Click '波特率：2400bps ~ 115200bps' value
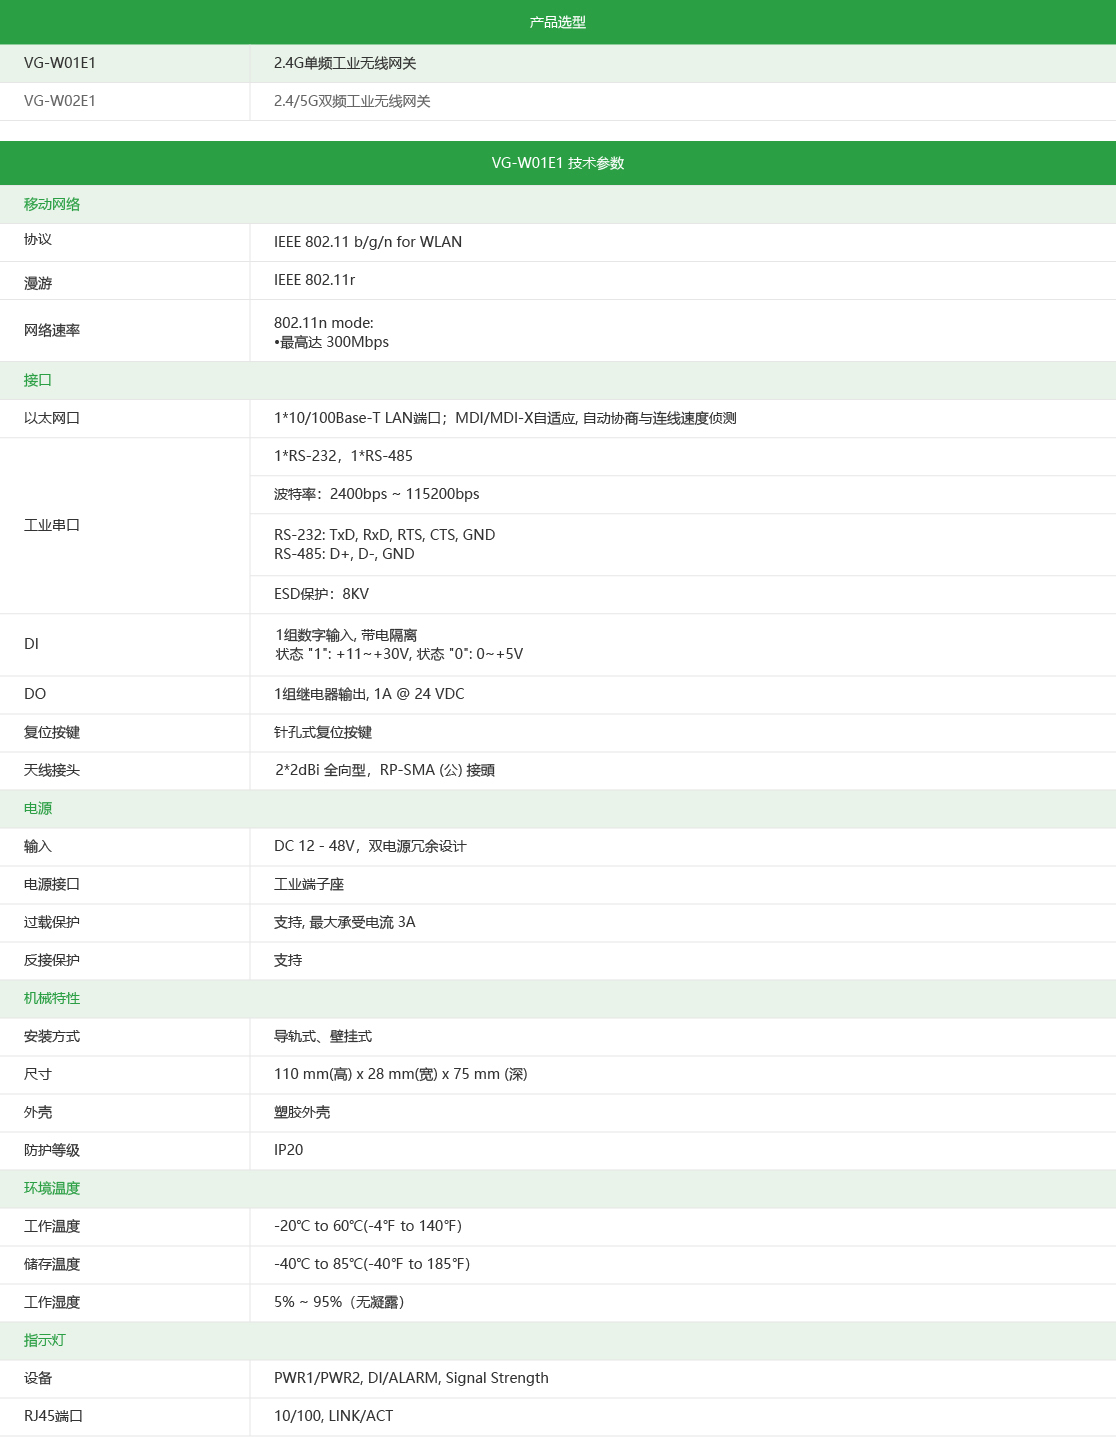 tap(377, 494)
